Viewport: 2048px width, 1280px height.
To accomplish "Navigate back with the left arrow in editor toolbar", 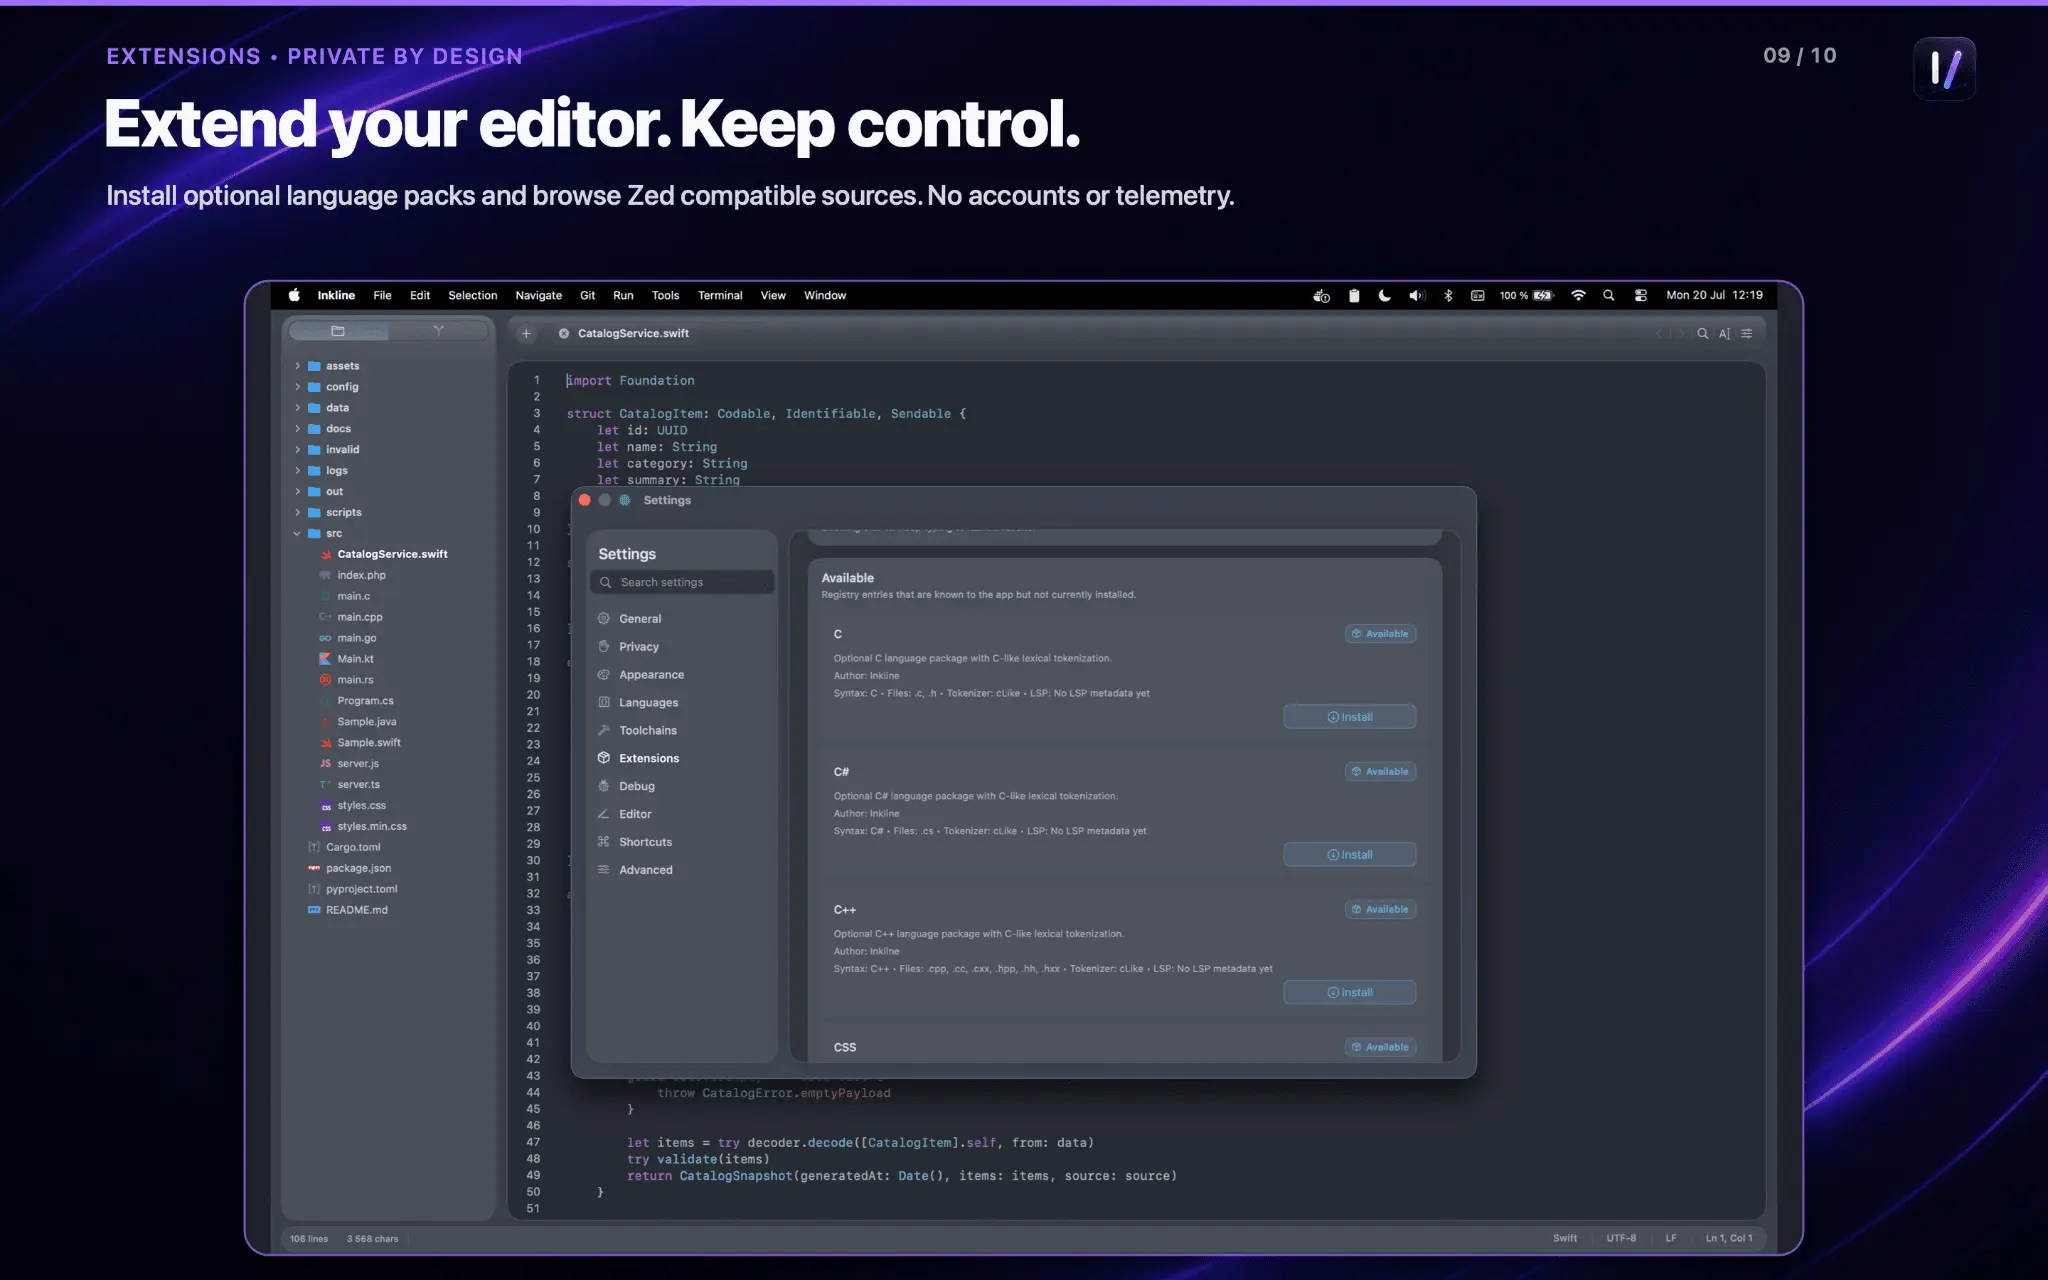I will click(x=1658, y=334).
